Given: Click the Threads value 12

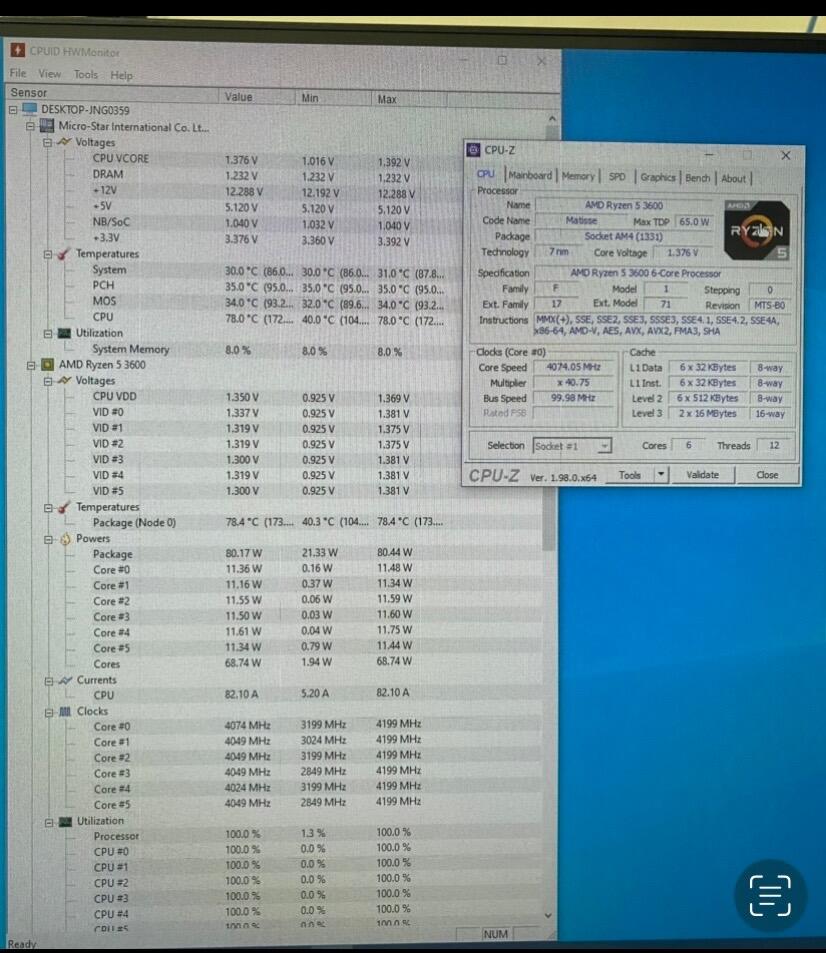Looking at the screenshot, I should pos(774,446).
